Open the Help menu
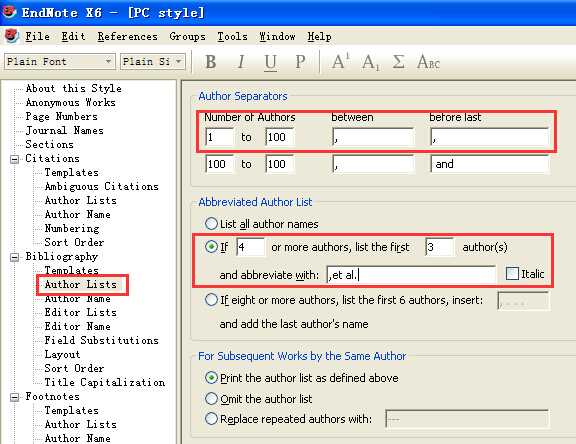Screen dimensions: 576x444 click(x=320, y=36)
